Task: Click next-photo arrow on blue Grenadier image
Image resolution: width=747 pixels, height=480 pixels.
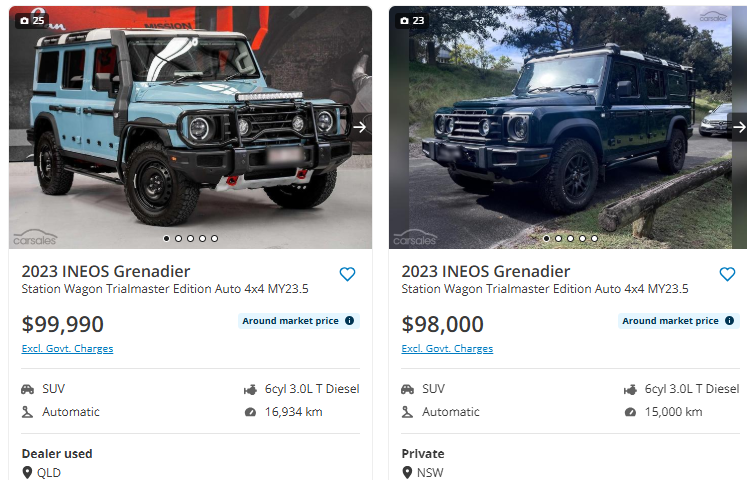Action: (360, 127)
